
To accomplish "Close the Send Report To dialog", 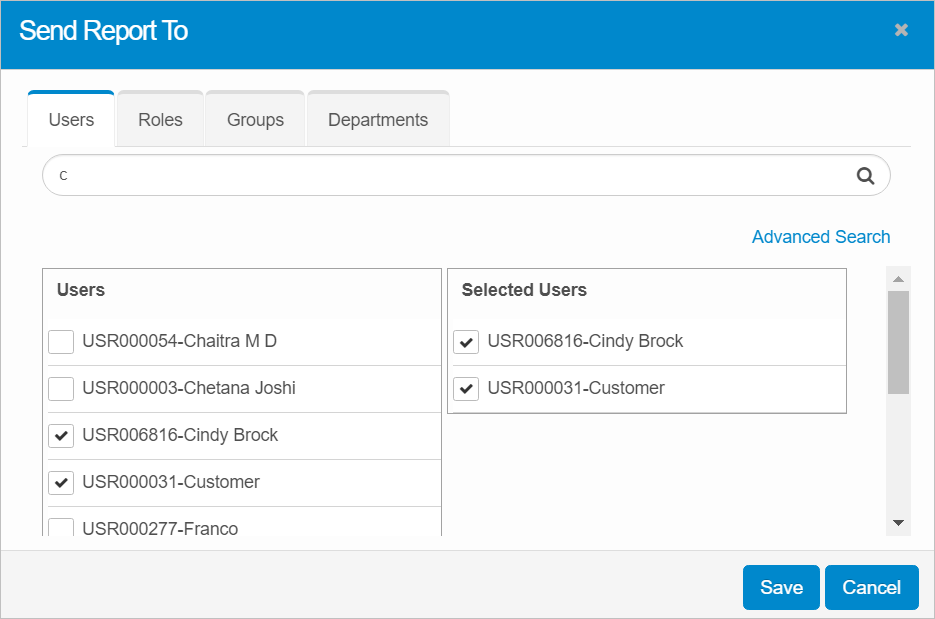I will 901,30.
